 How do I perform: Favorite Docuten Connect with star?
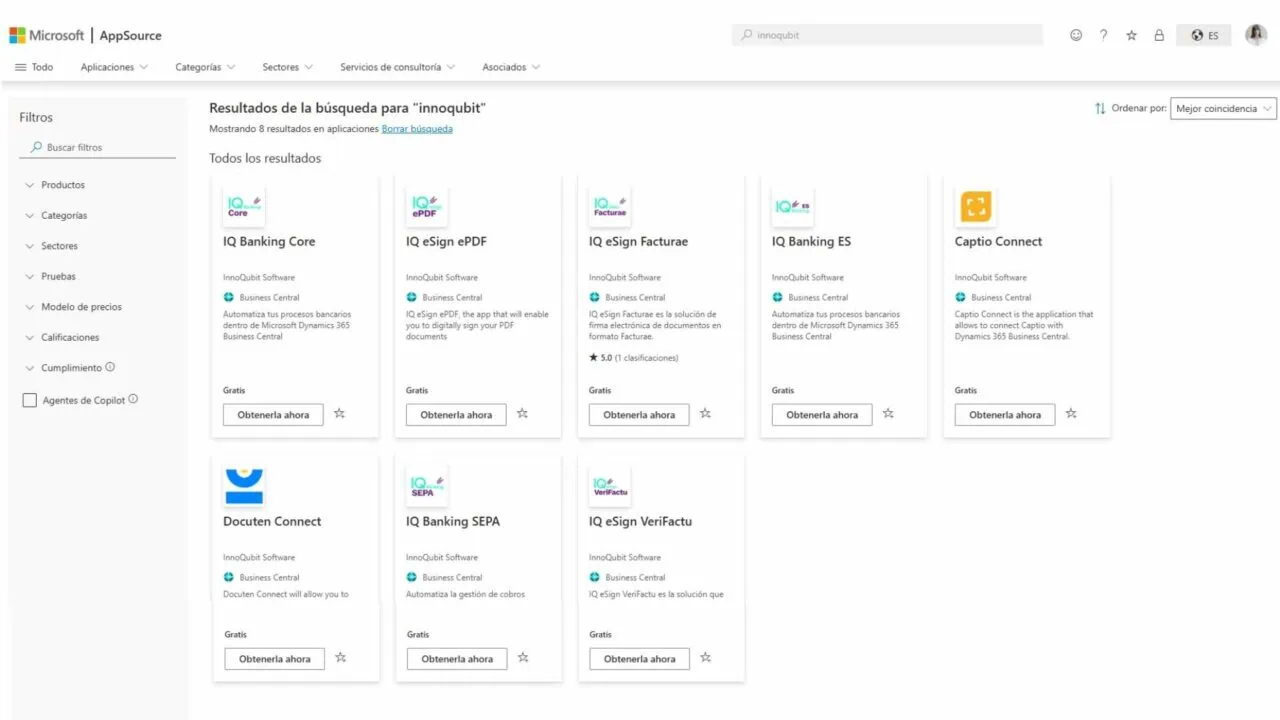[341, 657]
